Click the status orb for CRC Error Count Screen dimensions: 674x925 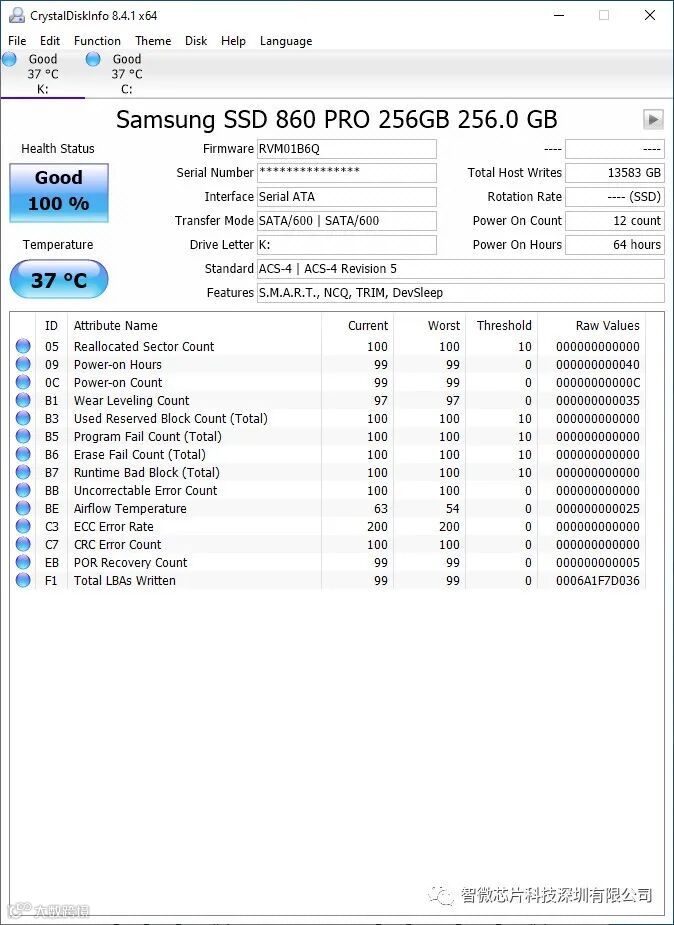tap(23, 544)
